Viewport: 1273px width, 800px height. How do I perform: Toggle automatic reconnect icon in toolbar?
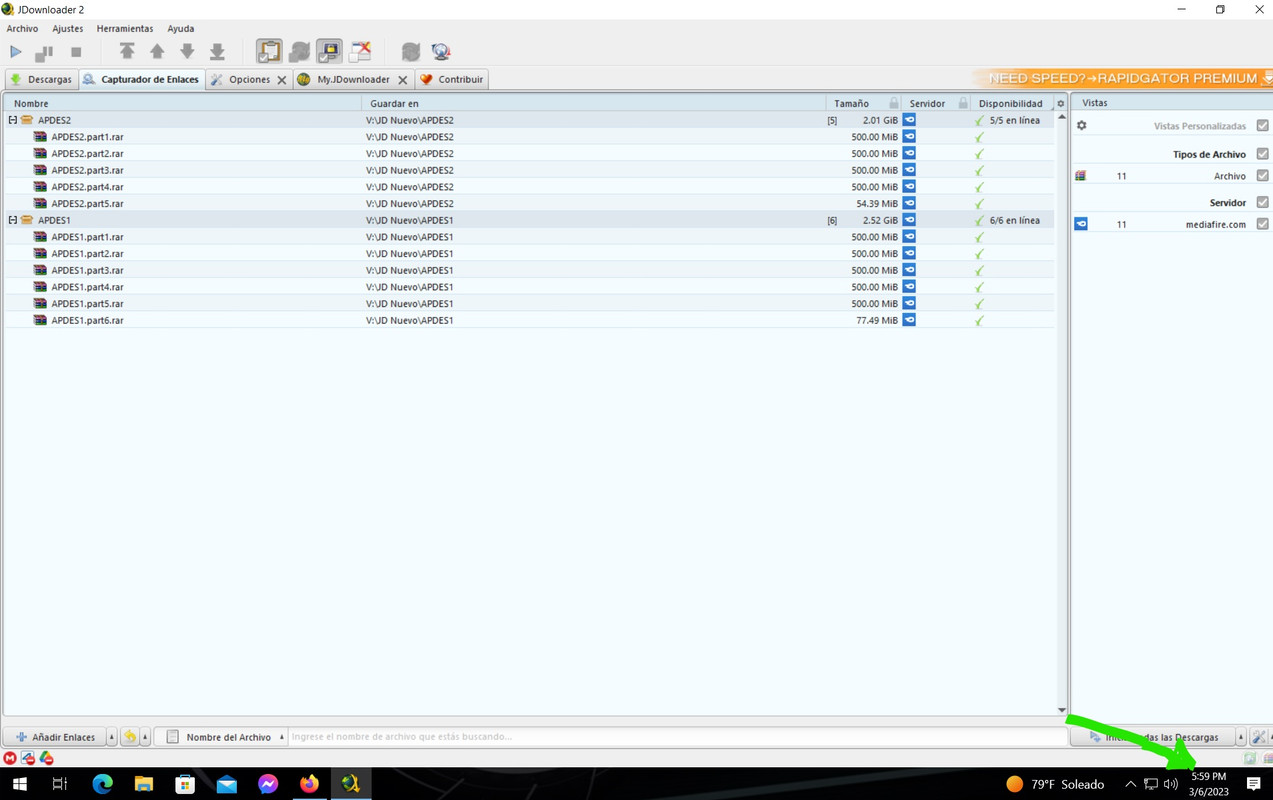[299, 51]
